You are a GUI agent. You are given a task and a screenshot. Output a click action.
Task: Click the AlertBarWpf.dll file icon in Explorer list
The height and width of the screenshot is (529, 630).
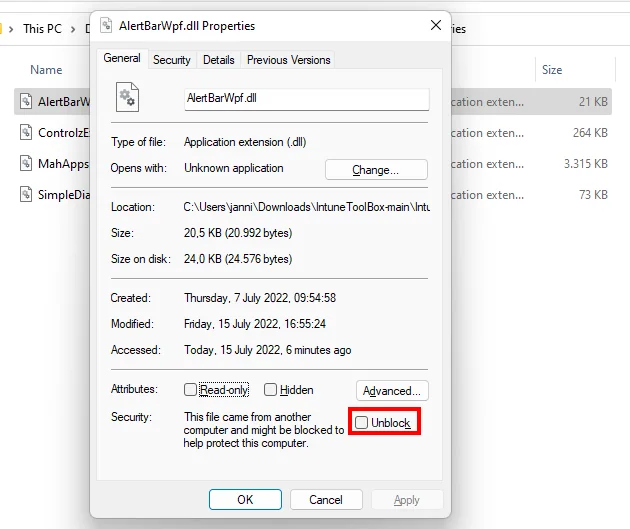click(26, 101)
